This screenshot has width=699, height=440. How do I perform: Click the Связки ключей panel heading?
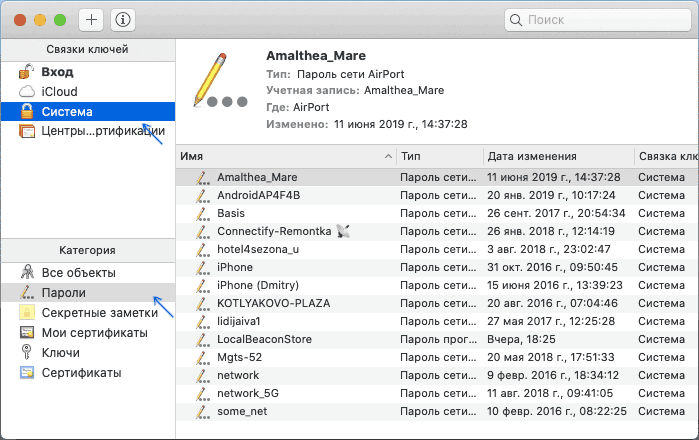point(87,49)
